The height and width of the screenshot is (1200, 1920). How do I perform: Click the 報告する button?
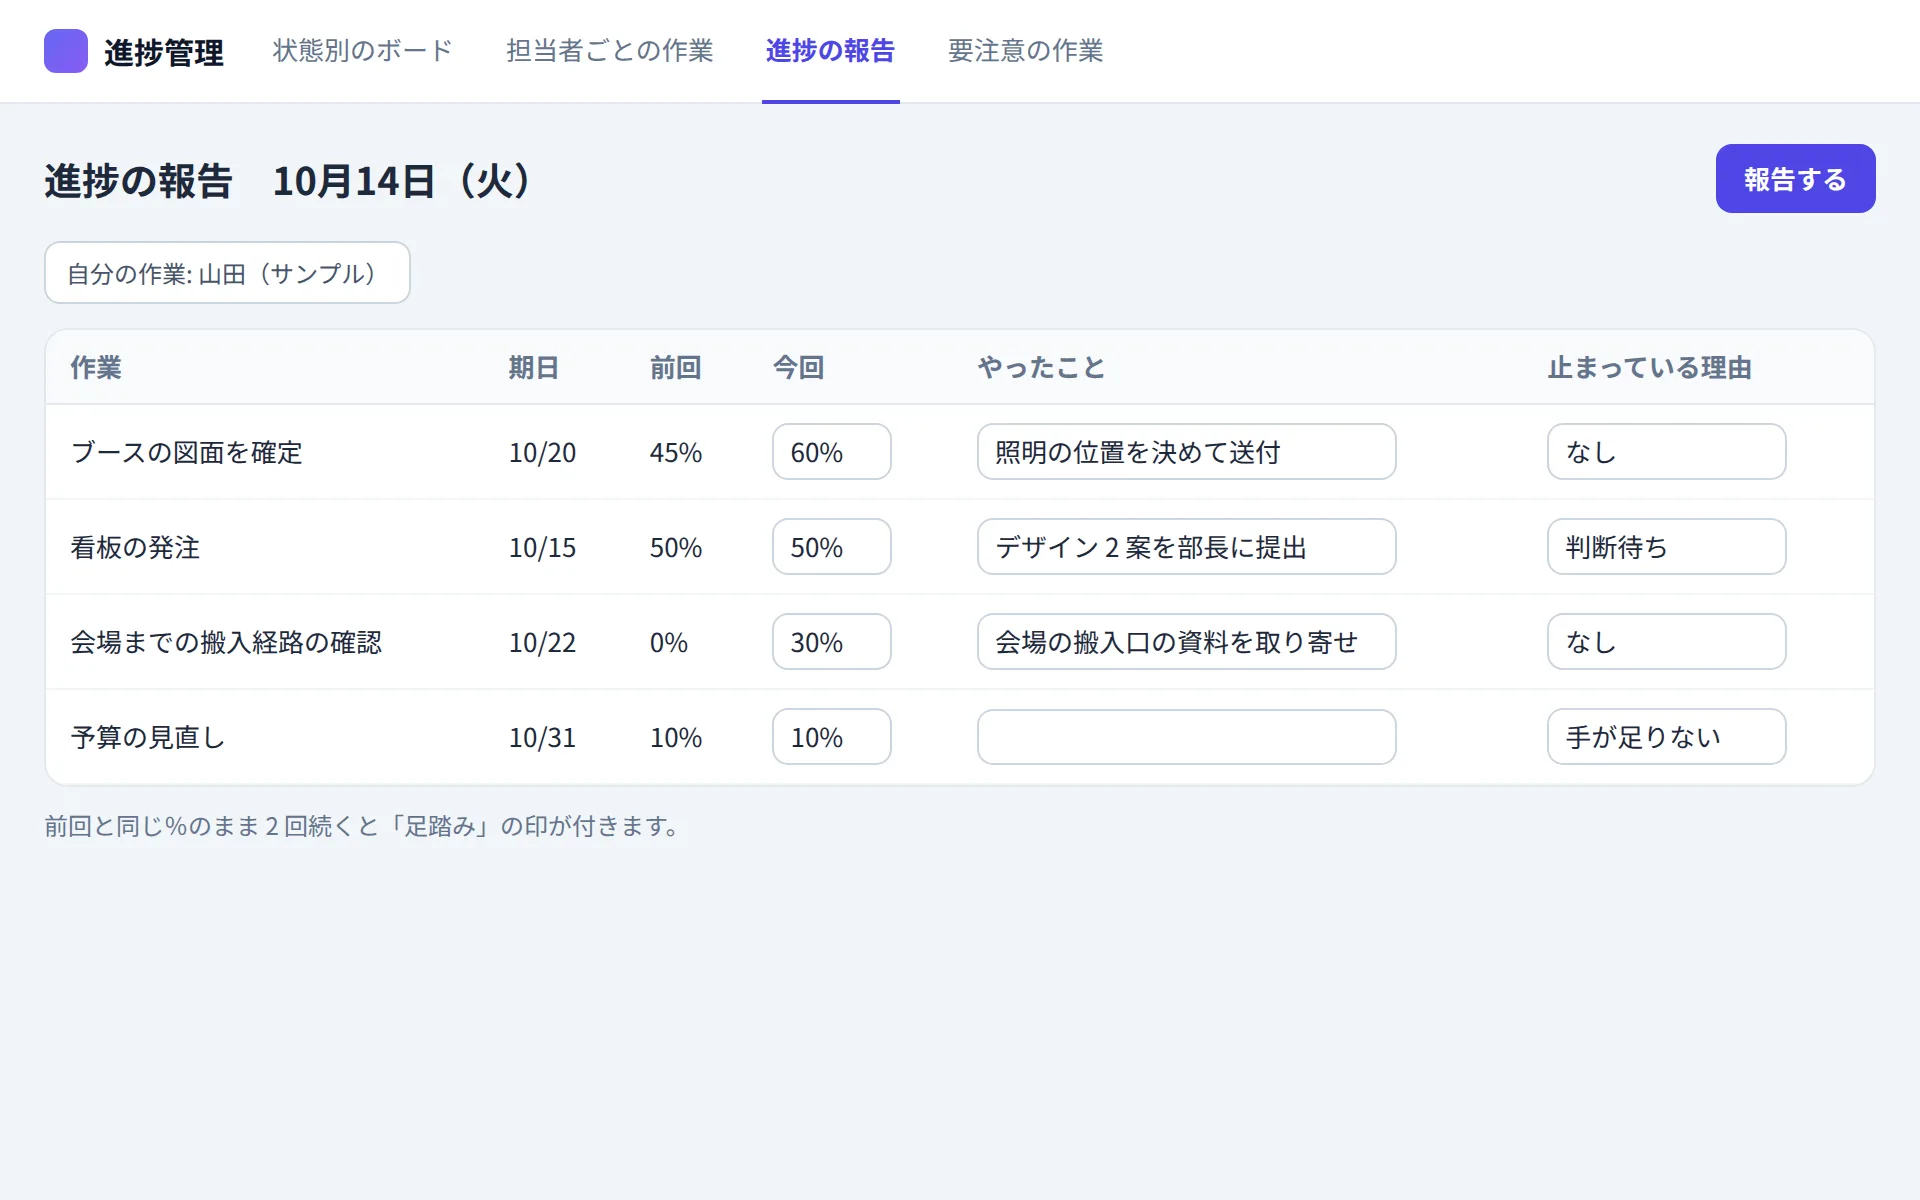click(x=1795, y=179)
